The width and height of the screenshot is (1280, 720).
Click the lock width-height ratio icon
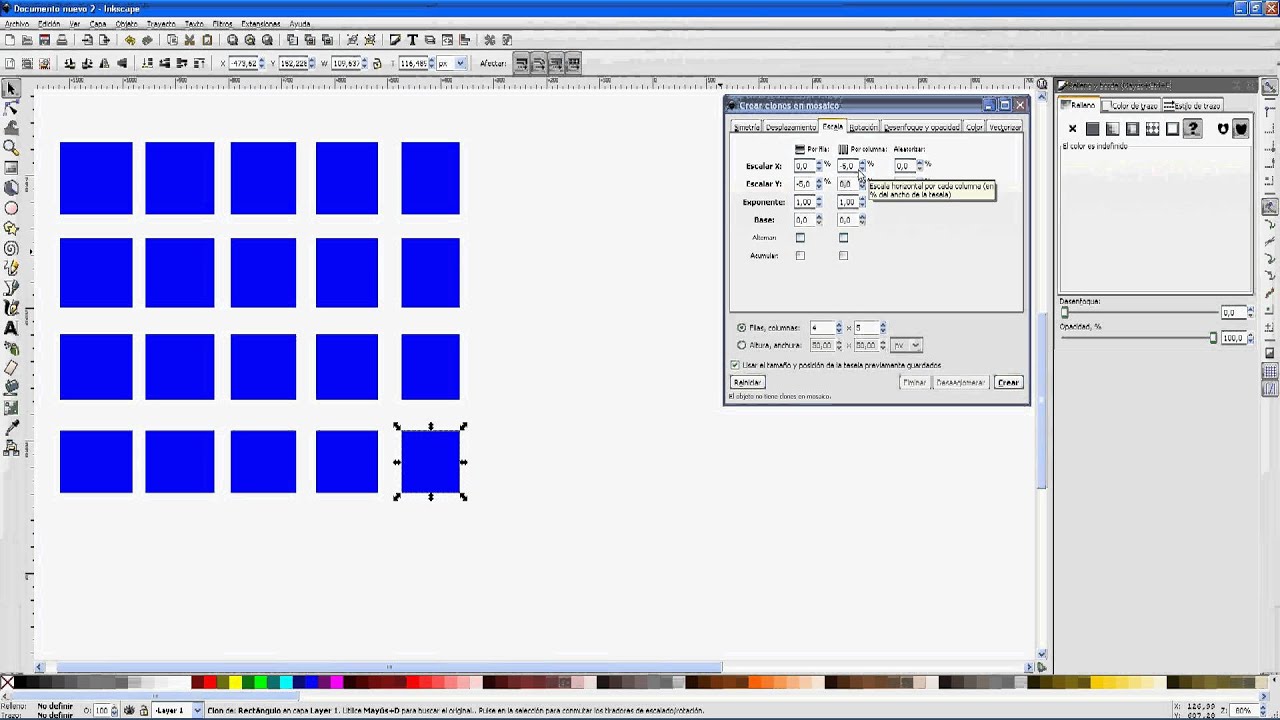[376, 63]
